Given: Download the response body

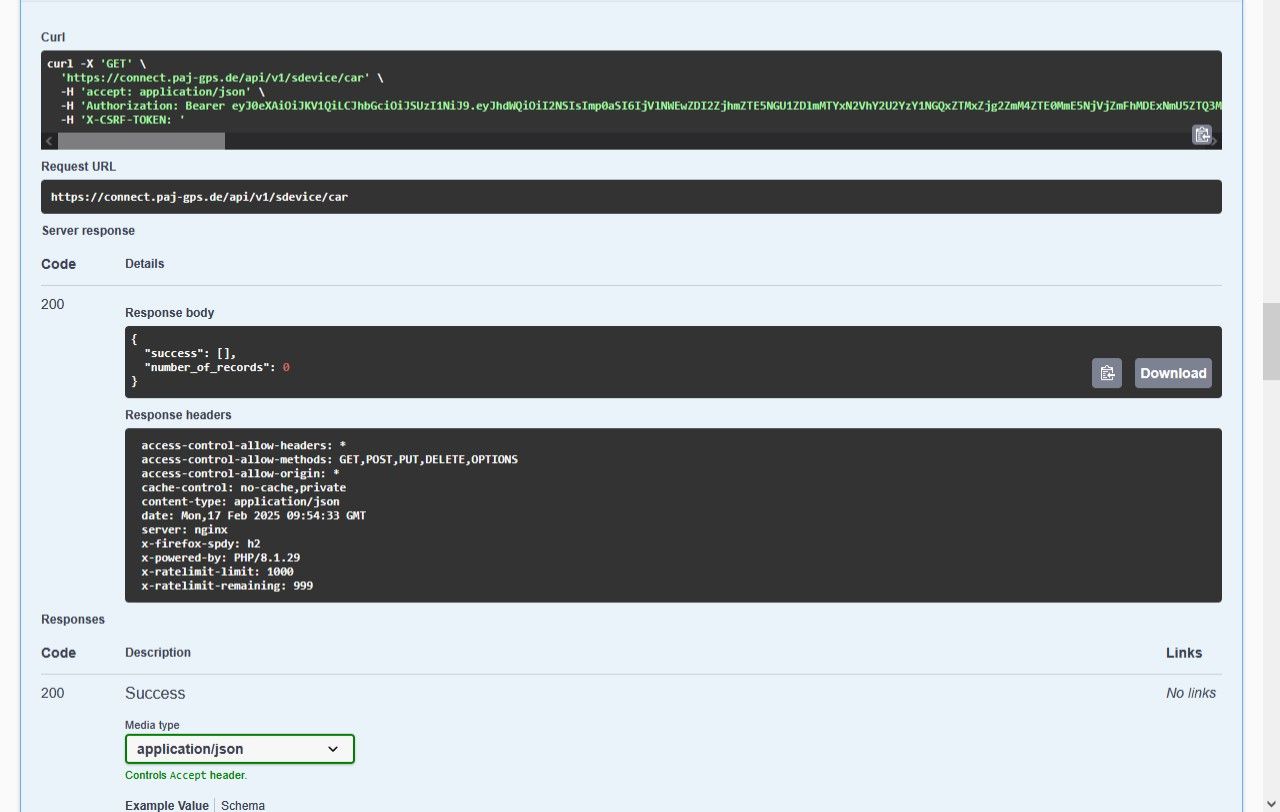Looking at the screenshot, I should coord(1173,373).
